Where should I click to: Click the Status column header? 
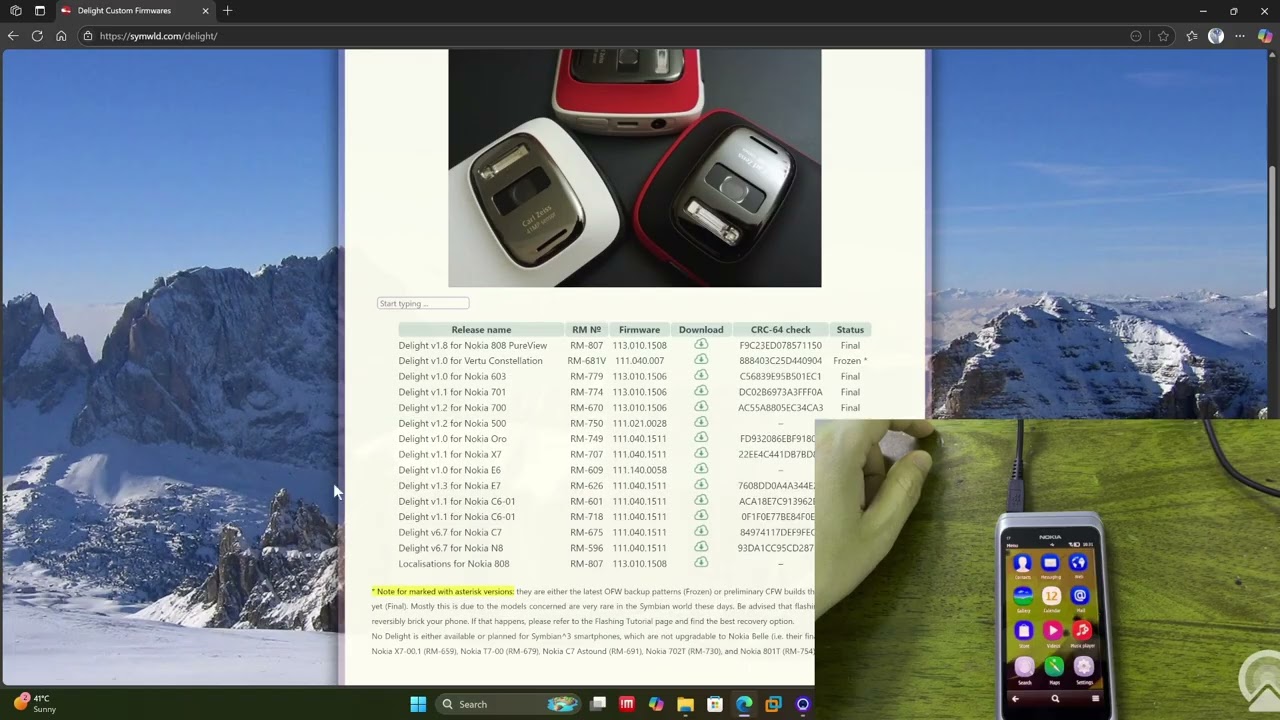pyautogui.click(x=850, y=329)
